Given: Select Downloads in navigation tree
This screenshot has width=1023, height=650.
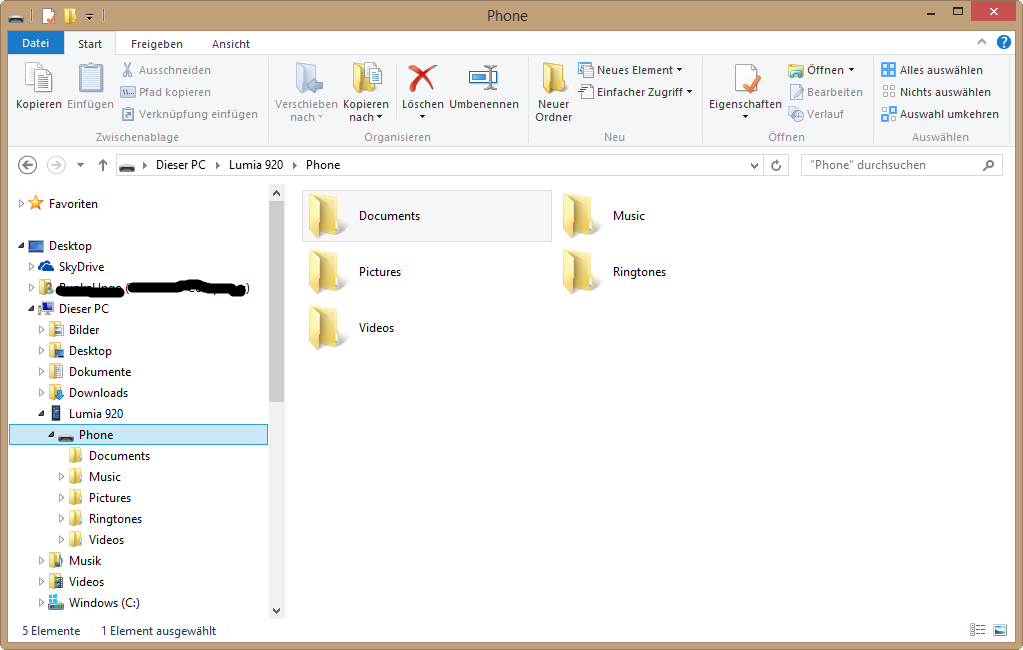Looking at the screenshot, I should (99, 393).
